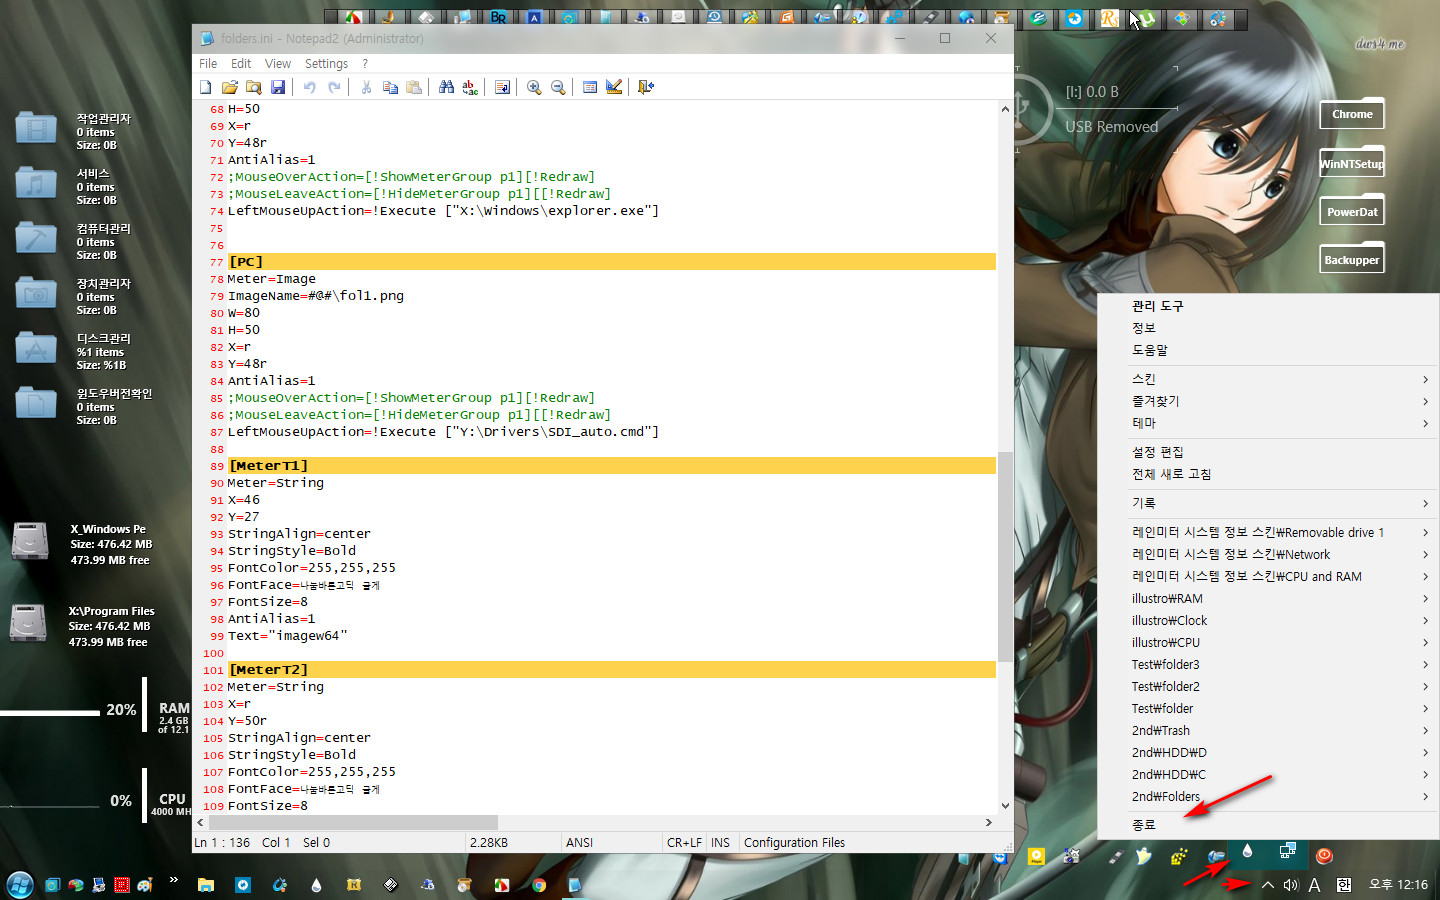Click the Zoom in magnifier icon
1440x900 pixels.
click(x=534, y=87)
